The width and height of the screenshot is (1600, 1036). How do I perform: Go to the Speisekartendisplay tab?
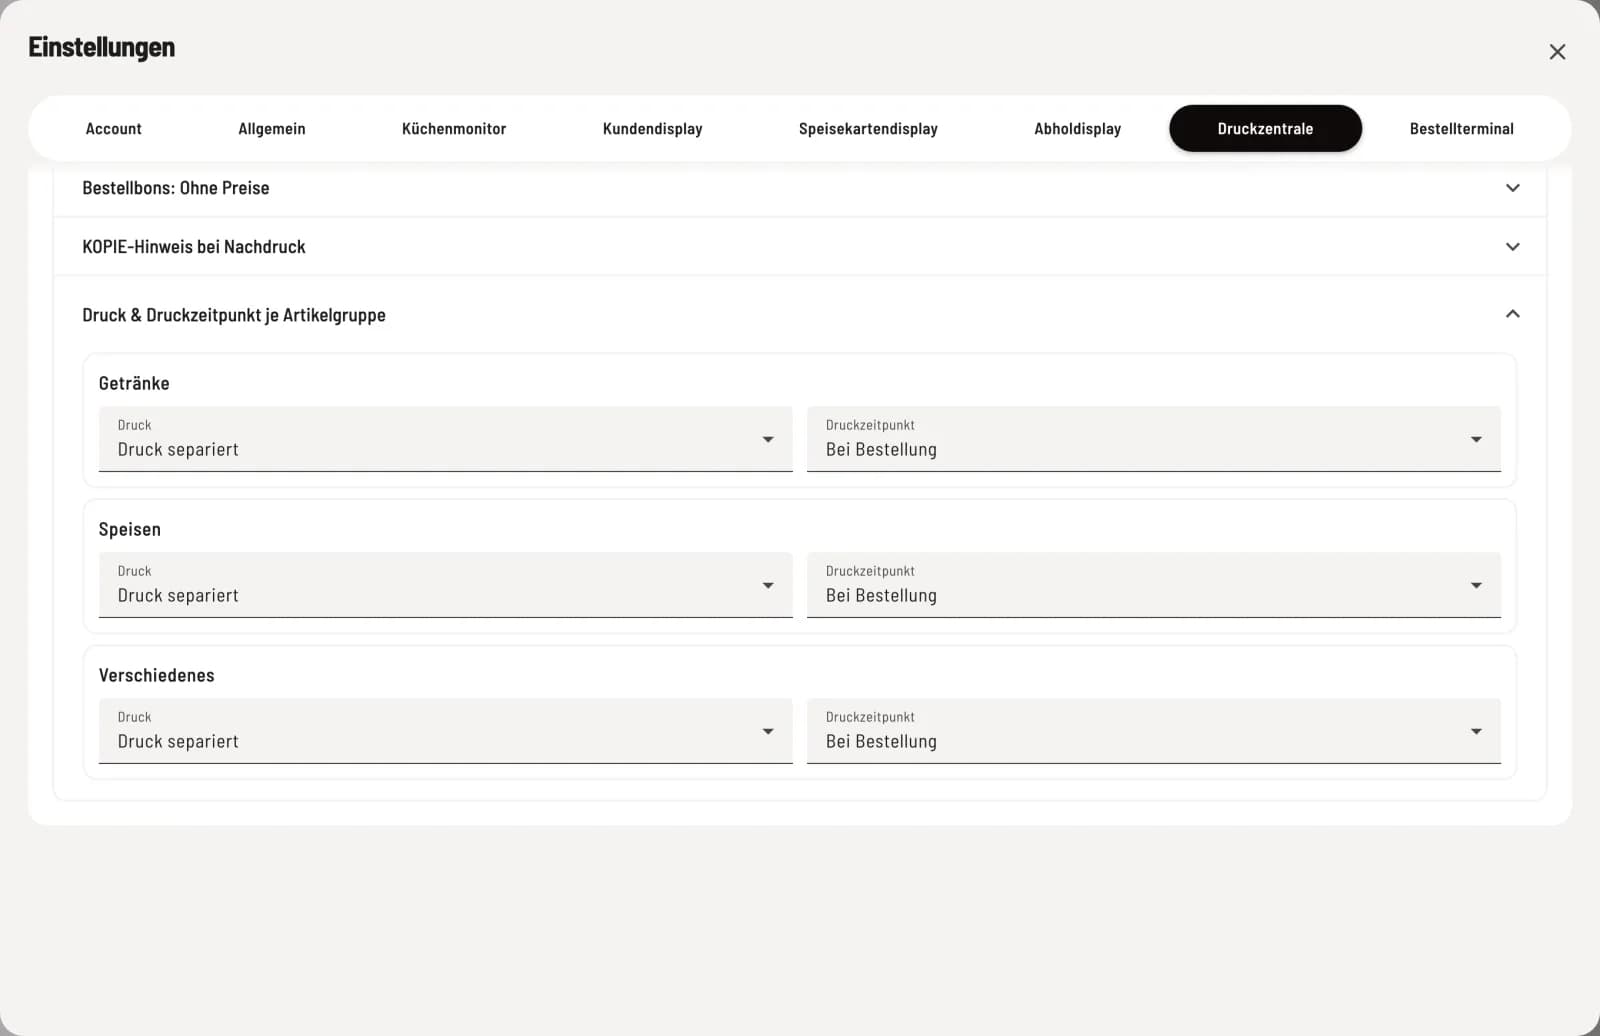point(868,129)
